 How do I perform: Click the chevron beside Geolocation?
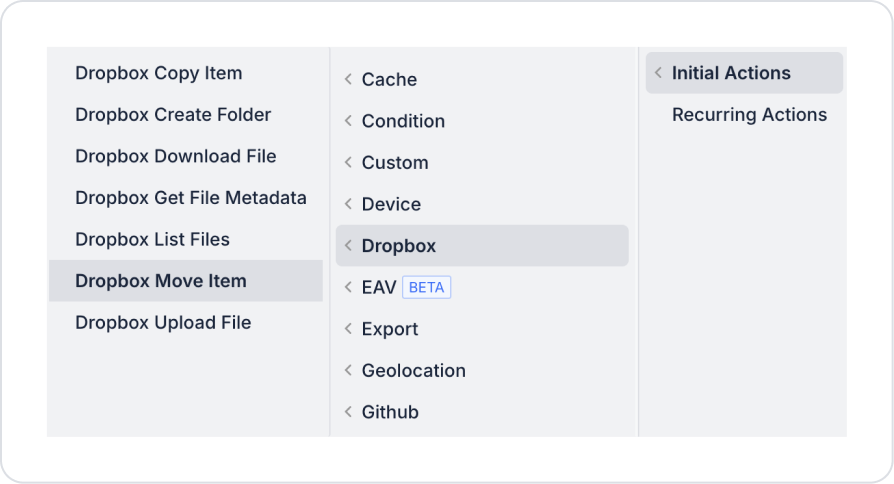pos(348,371)
